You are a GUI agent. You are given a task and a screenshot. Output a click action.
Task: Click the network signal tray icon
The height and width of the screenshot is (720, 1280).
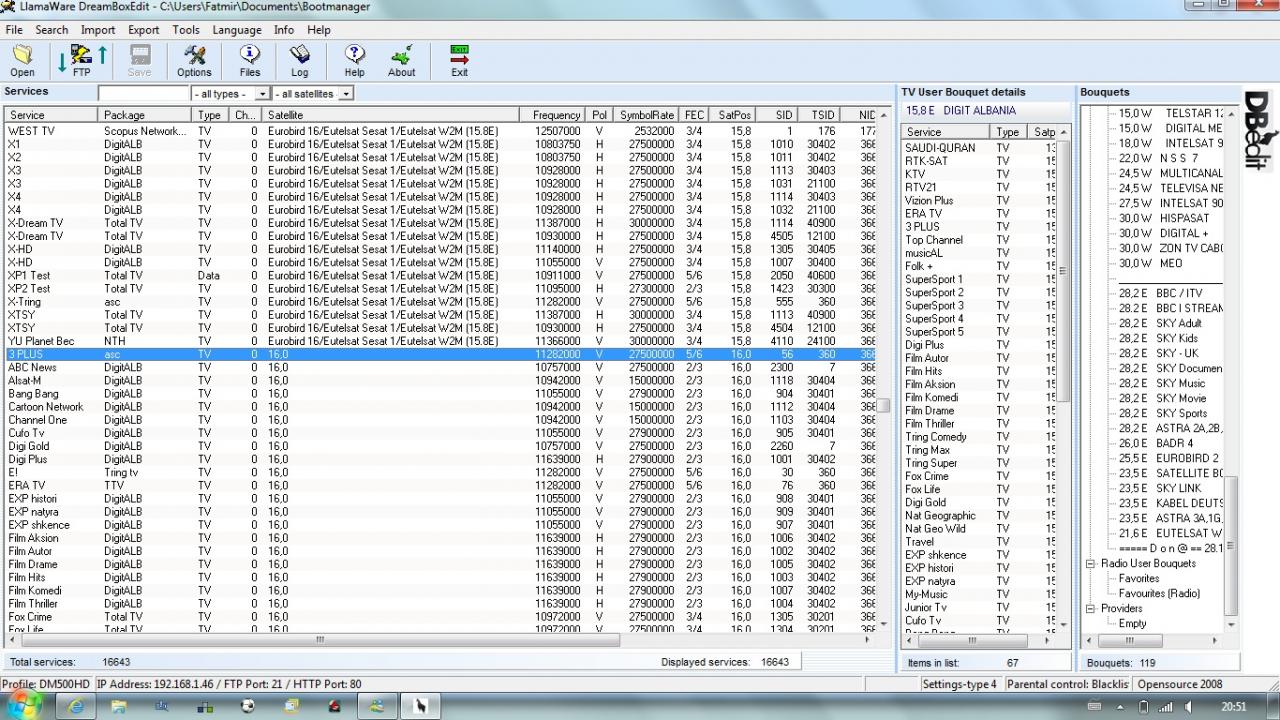(1167, 707)
